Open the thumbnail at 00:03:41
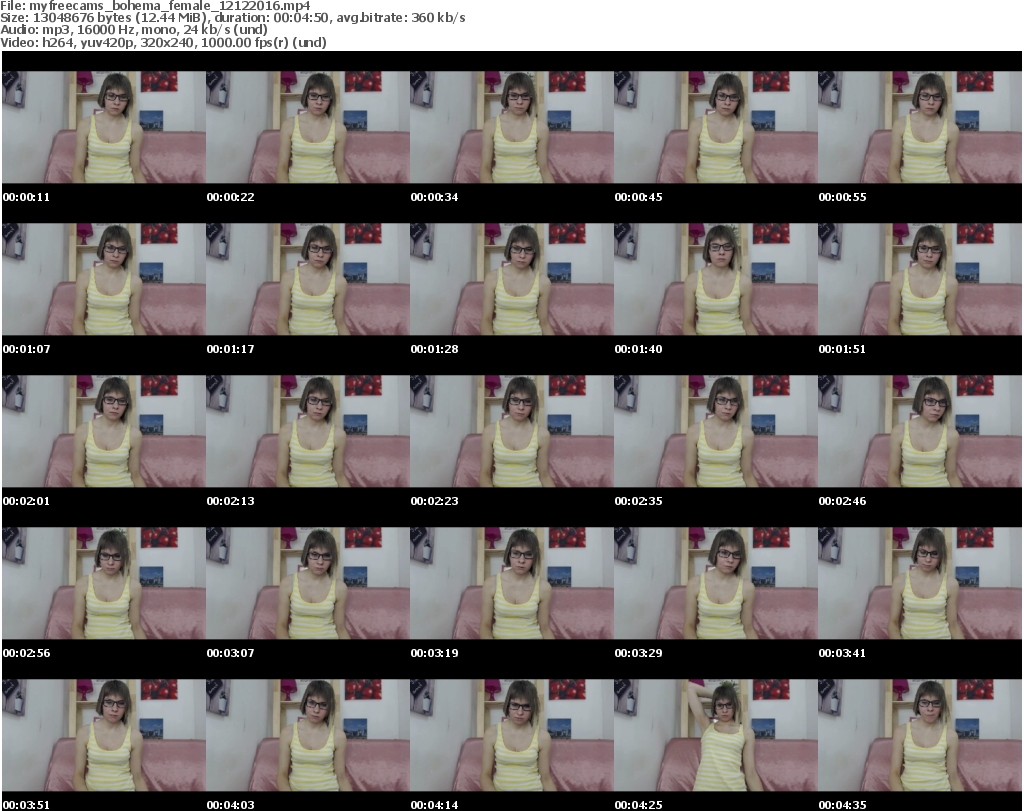1024x811 pixels. [920, 583]
